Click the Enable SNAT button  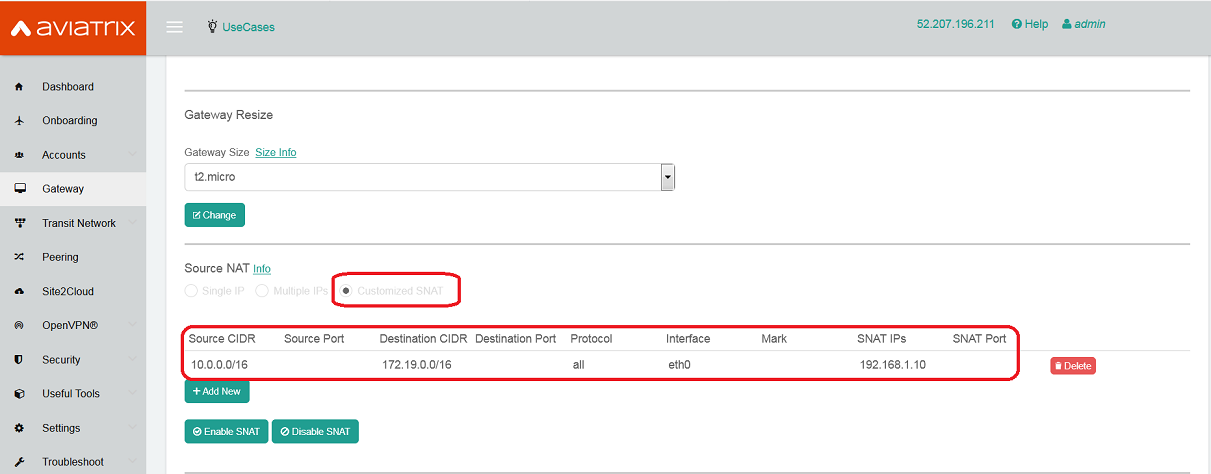[x=225, y=432]
